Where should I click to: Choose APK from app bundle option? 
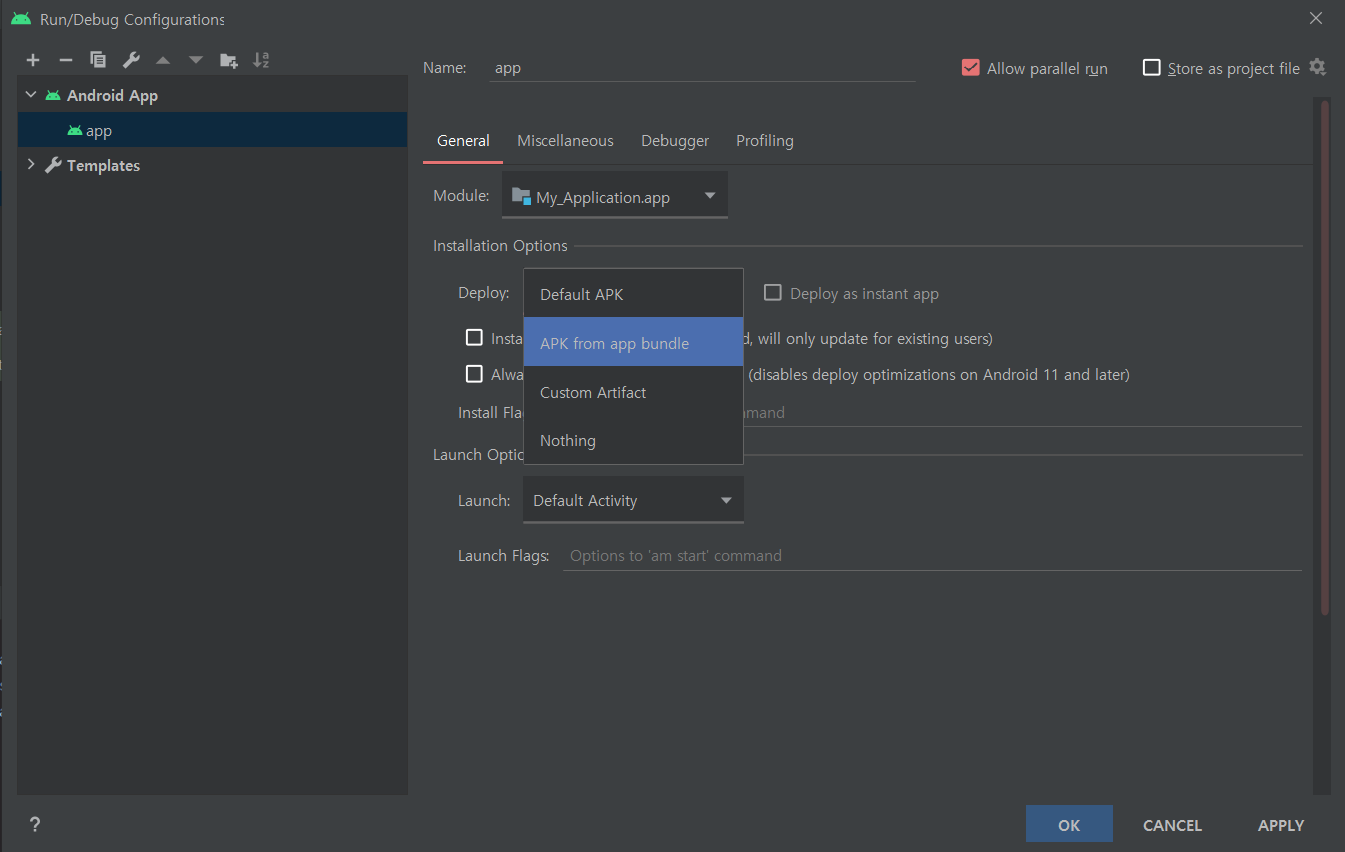click(x=633, y=342)
